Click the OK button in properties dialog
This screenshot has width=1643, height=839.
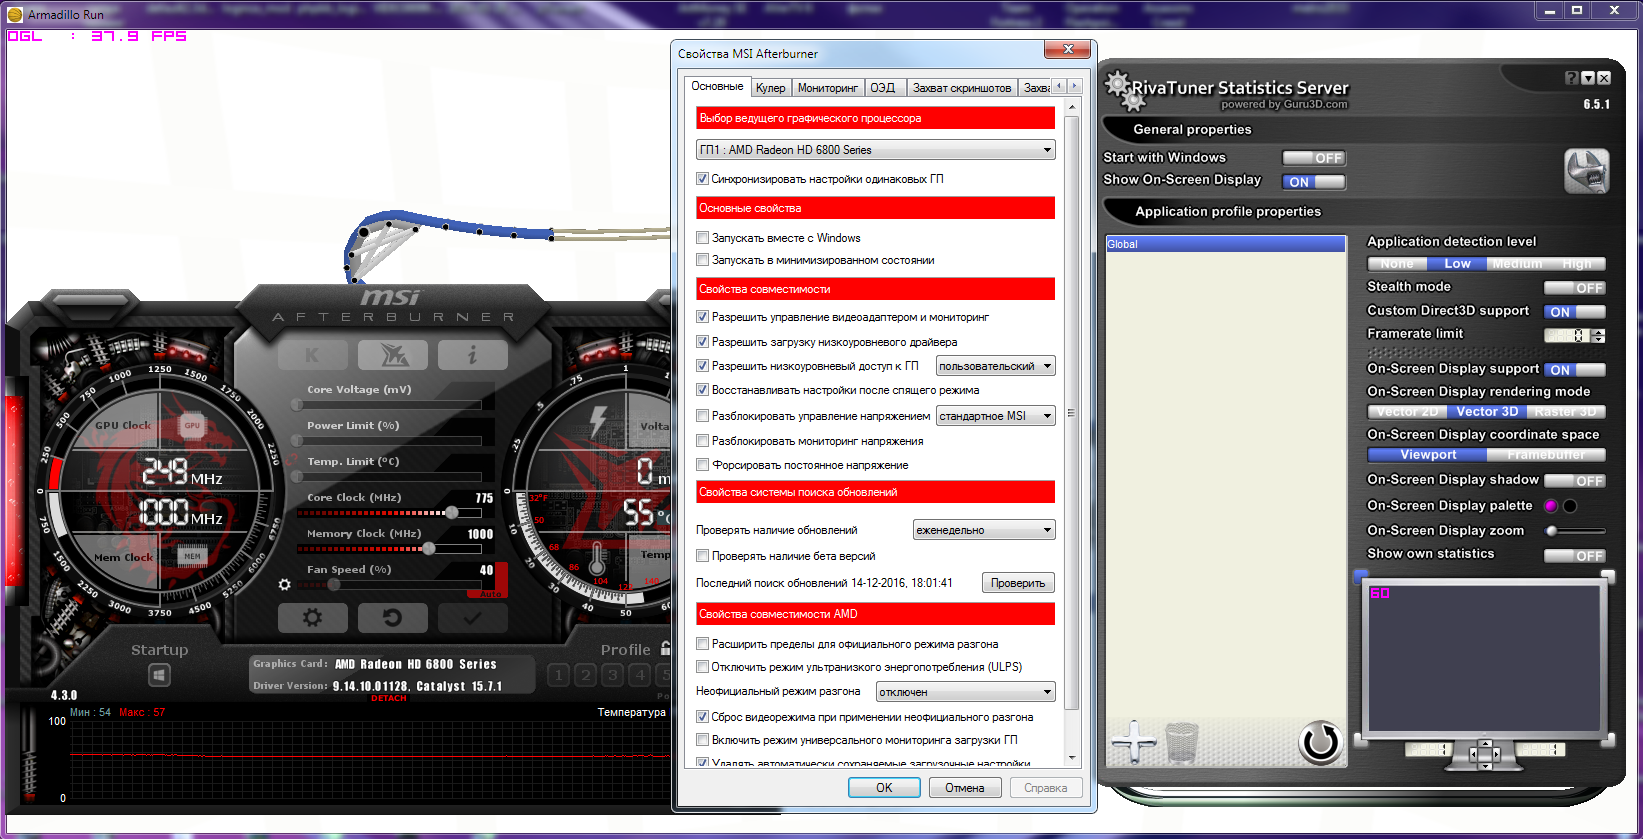pos(884,788)
